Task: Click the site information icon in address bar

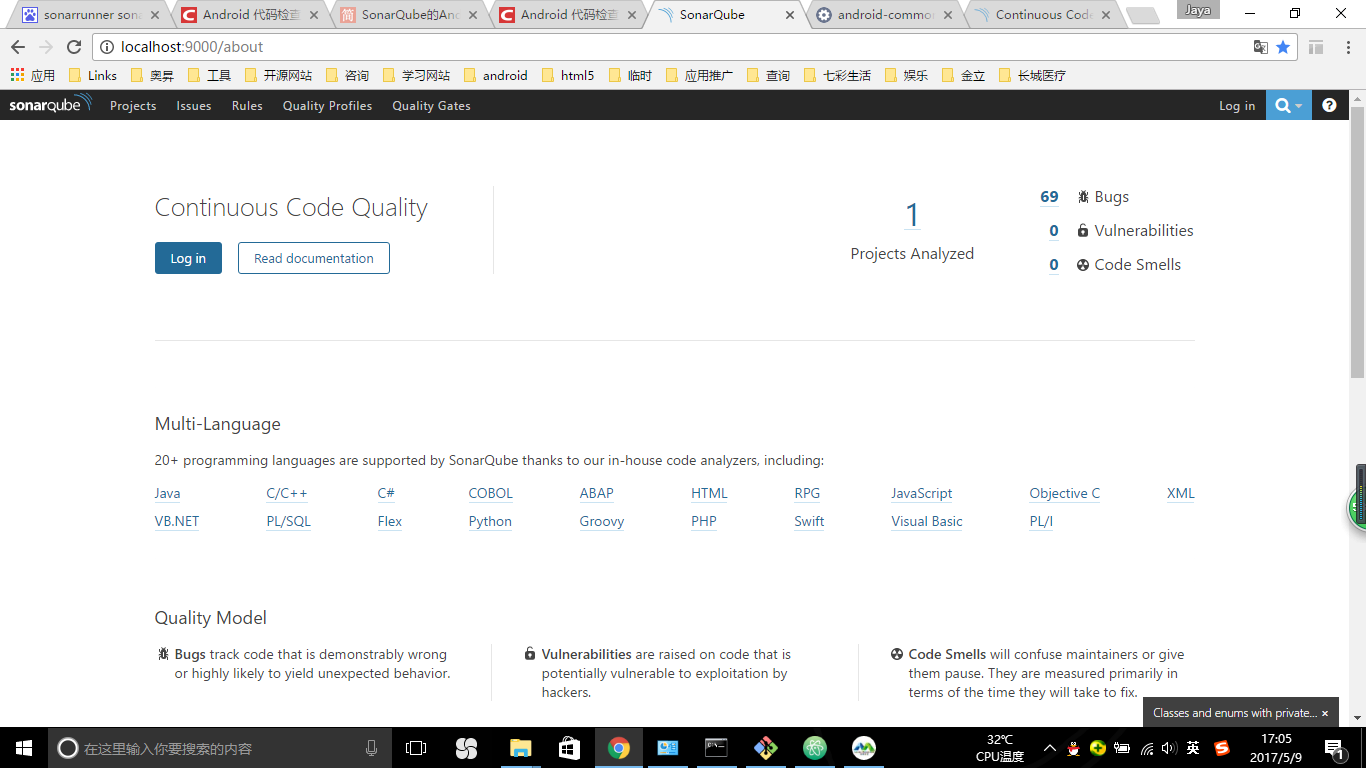Action: pos(107,47)
